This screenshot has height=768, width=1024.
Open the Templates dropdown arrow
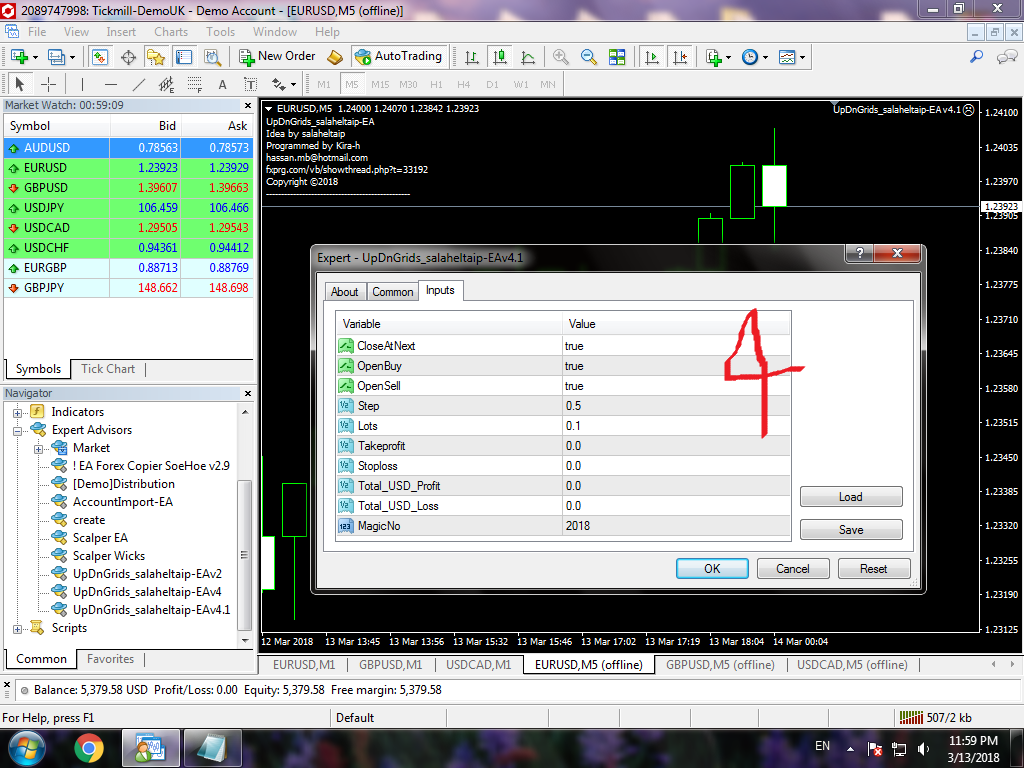point(803,57)
